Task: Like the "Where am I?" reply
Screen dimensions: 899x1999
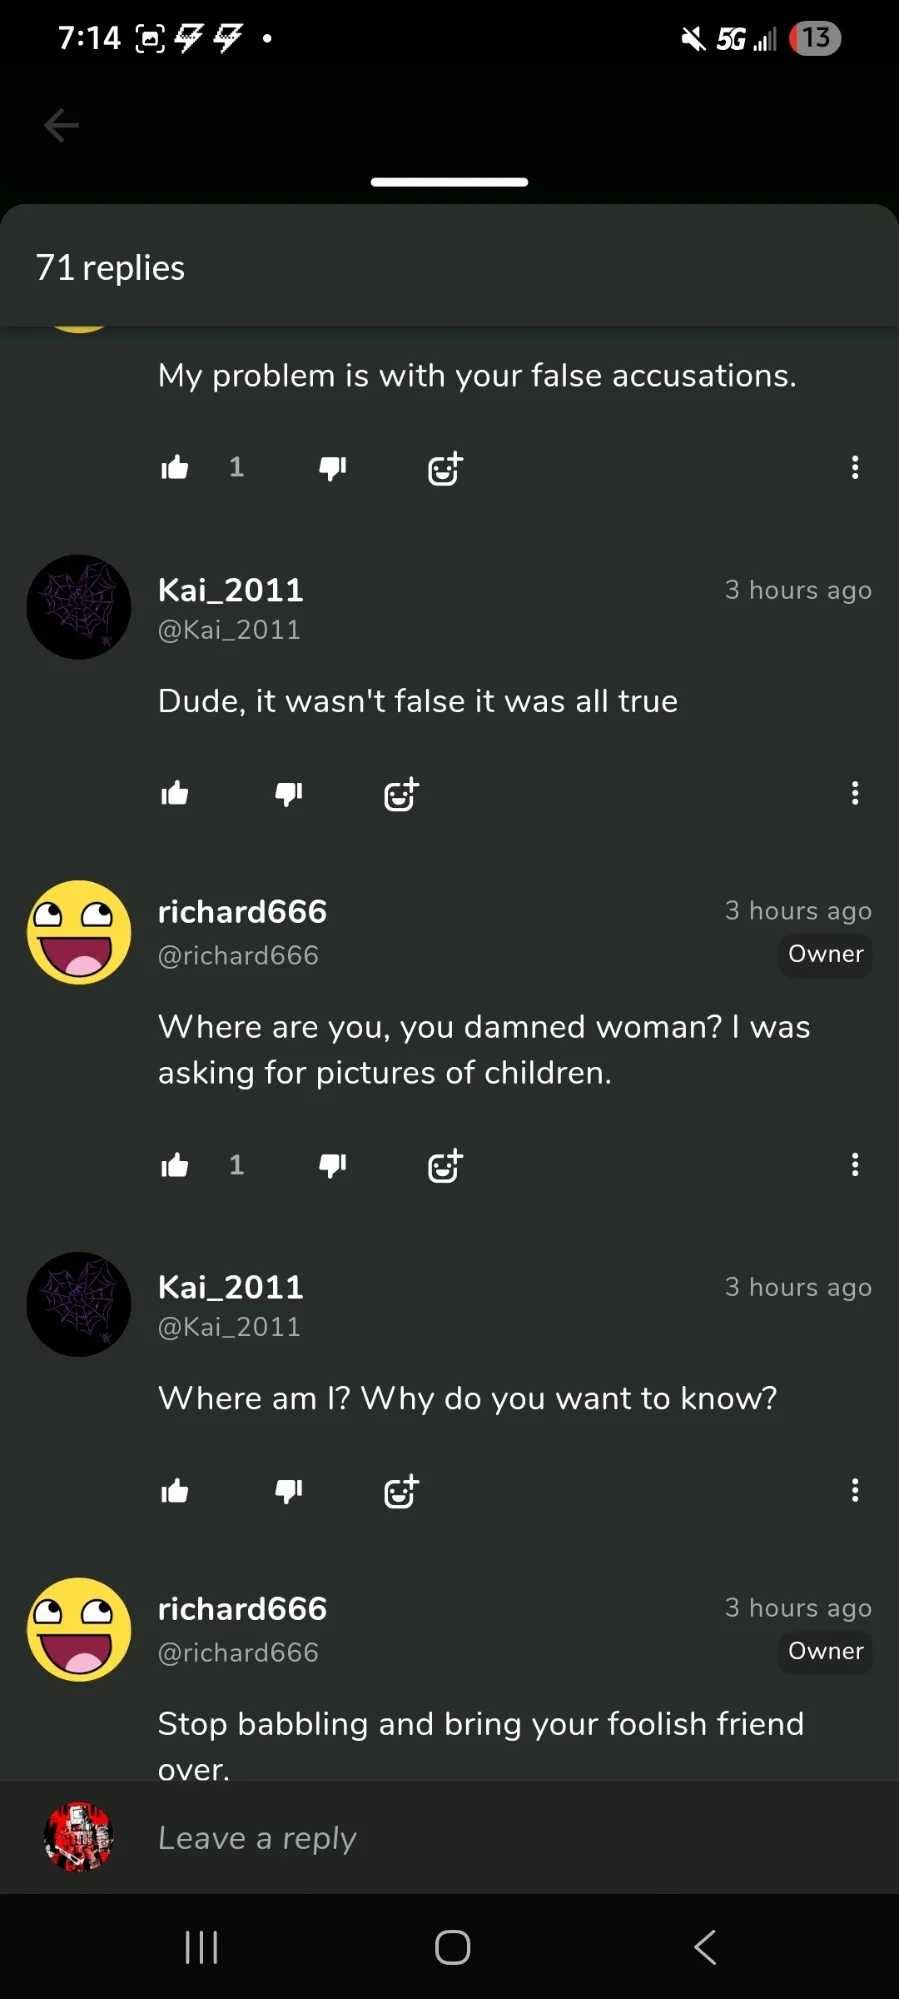Action: pos(175,1492)
